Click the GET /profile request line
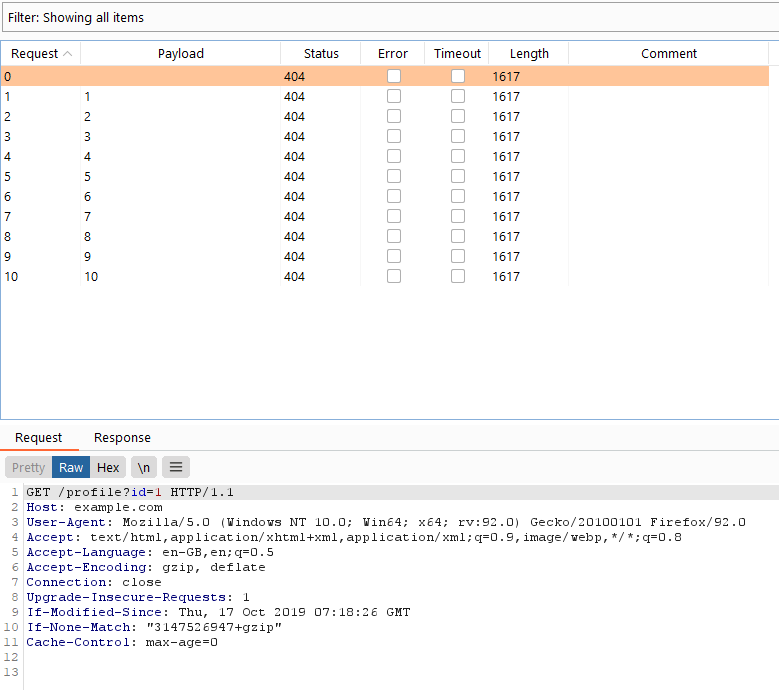779x690 pixels. pyautogui.click(x=129, y=492)
